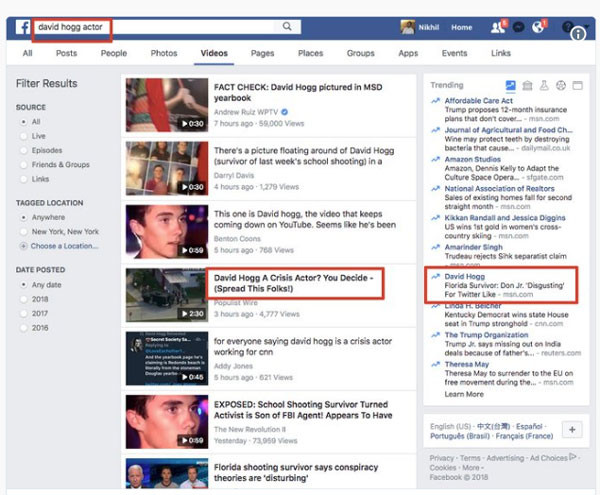Click the search magnifier icon
600x495 pixels.
click(287, 26)
